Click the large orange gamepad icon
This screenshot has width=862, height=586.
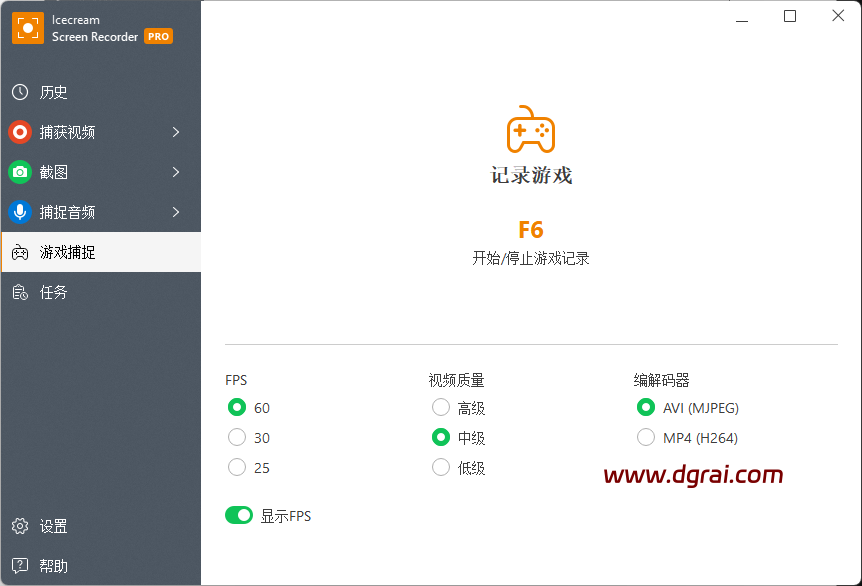click(x=531, y=129)
